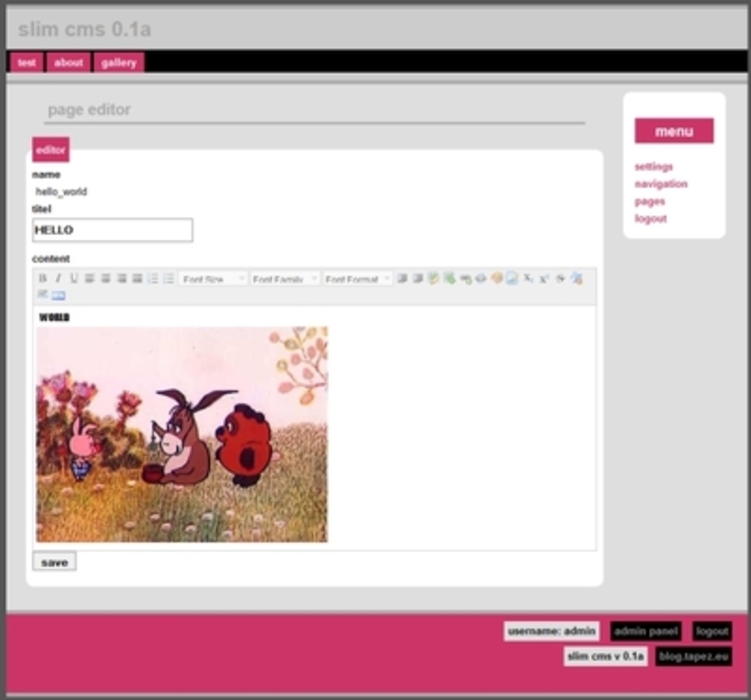The height and width of the screenshot is (700, 751).
Task: Open navigation from the side menu
Action: click(661, 184)
